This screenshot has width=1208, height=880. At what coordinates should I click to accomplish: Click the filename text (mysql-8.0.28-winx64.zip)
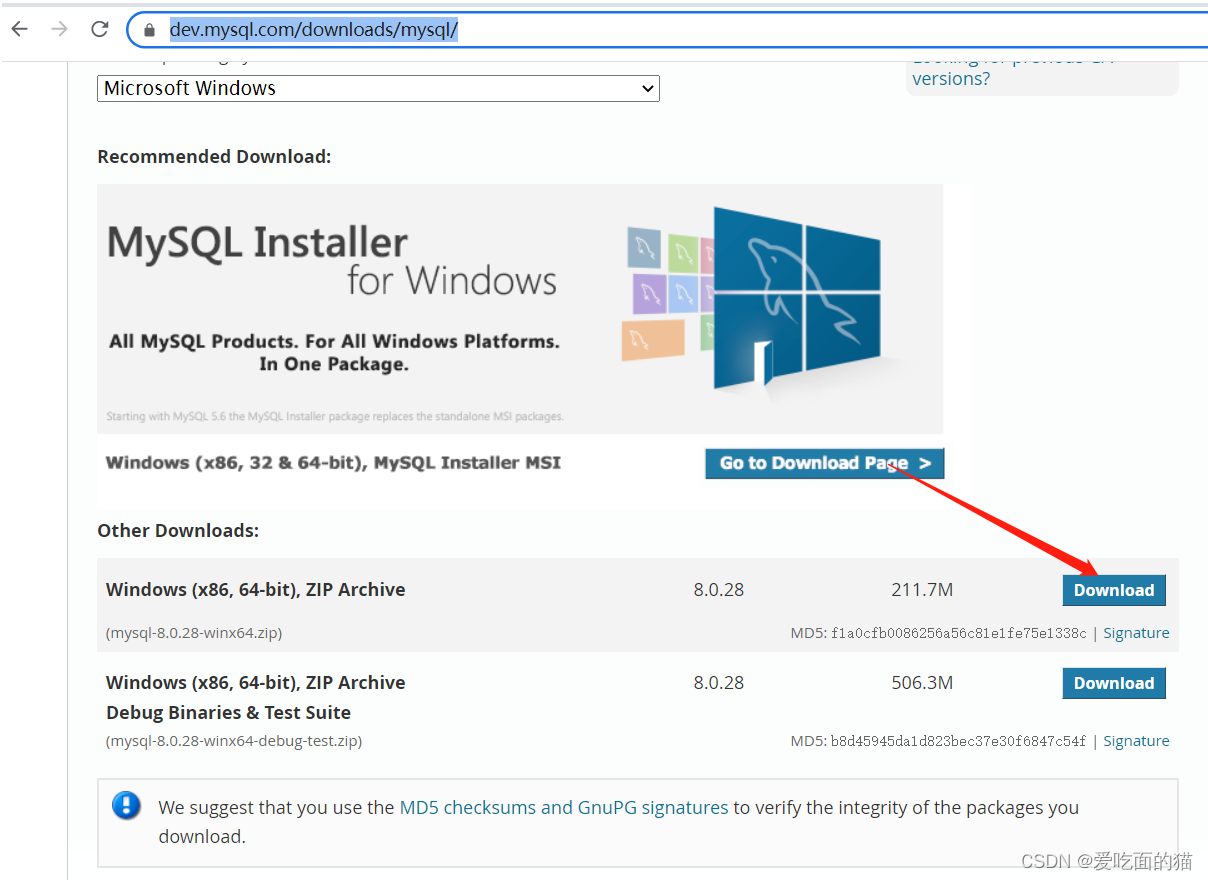pyautogui.click(x=194, y=633)
